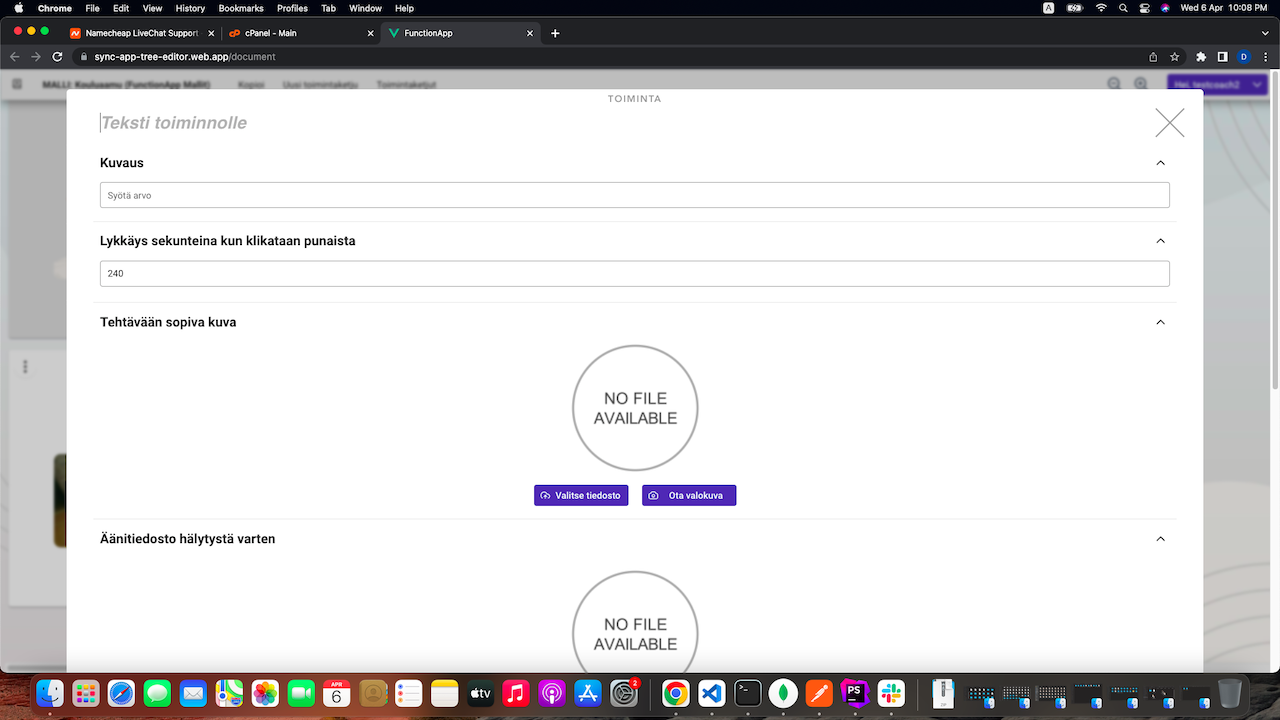
Task: Collapse the Tehtävään sopiva kuva section
Action: point(1160,322)
